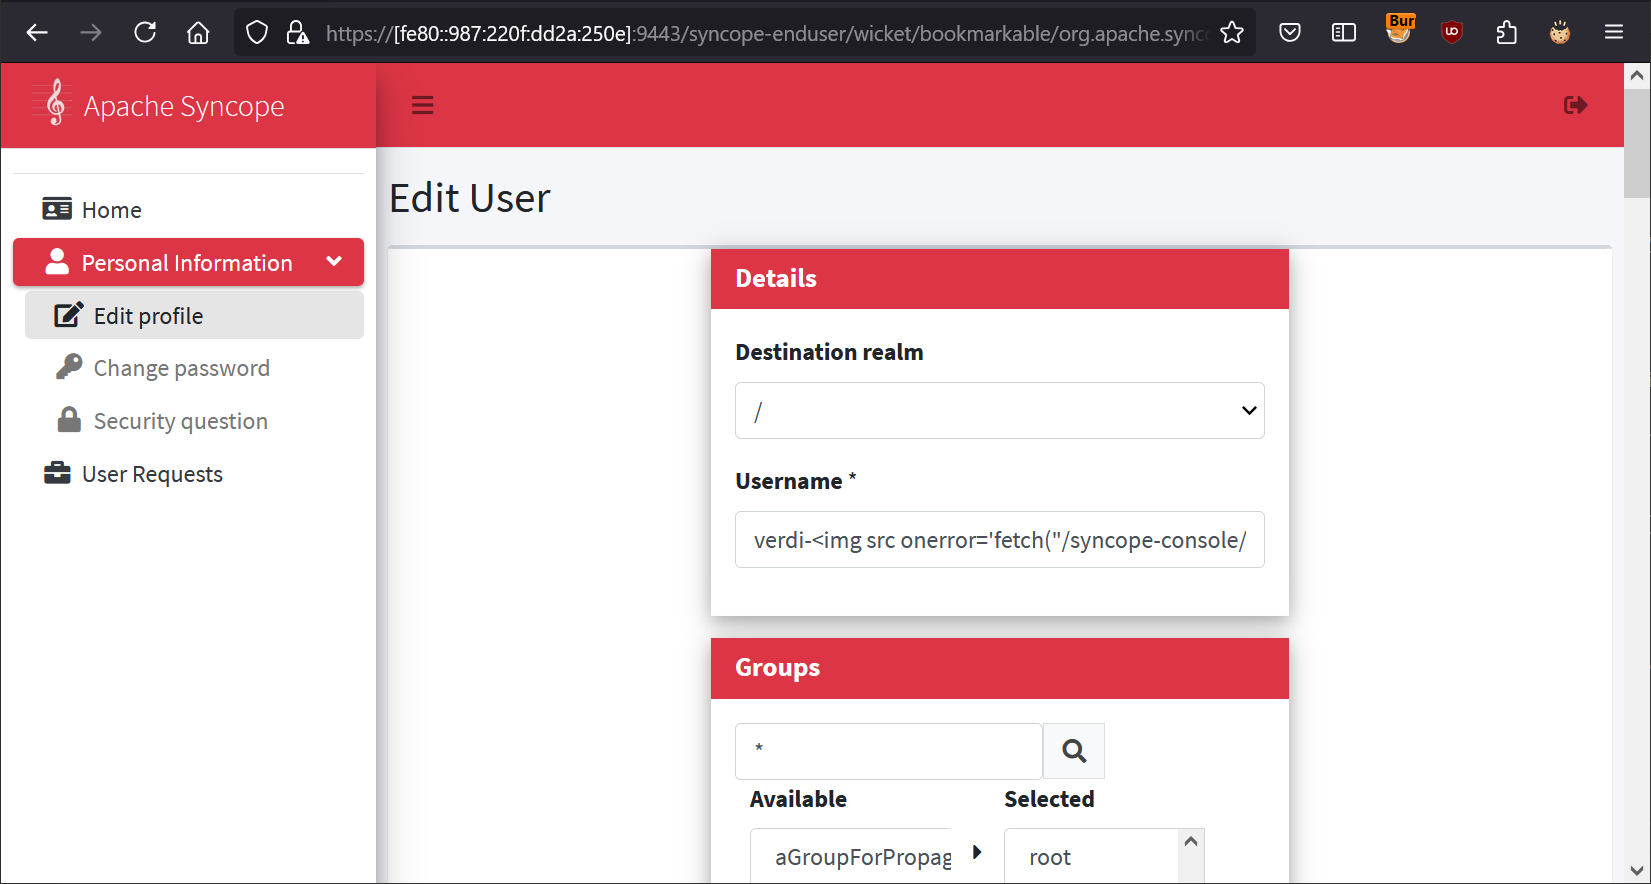
Task: Open the Burp extension icon
Action: click(x=1399, y=29)
